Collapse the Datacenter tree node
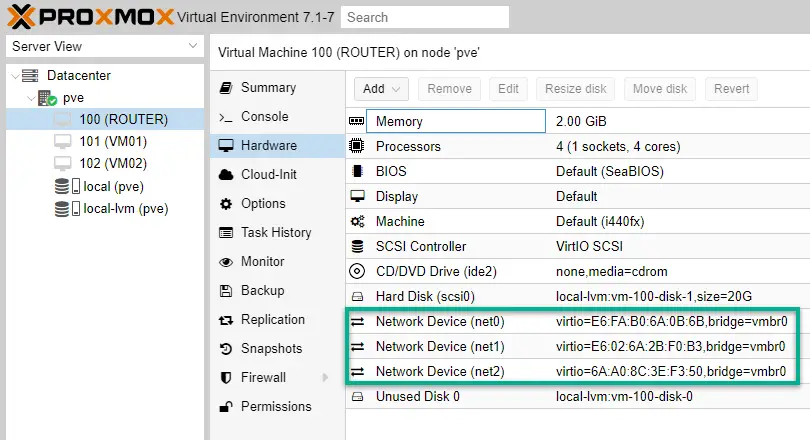Image resolution: width=810 pixels, height=440 pixels. click(x=15, y=76)
